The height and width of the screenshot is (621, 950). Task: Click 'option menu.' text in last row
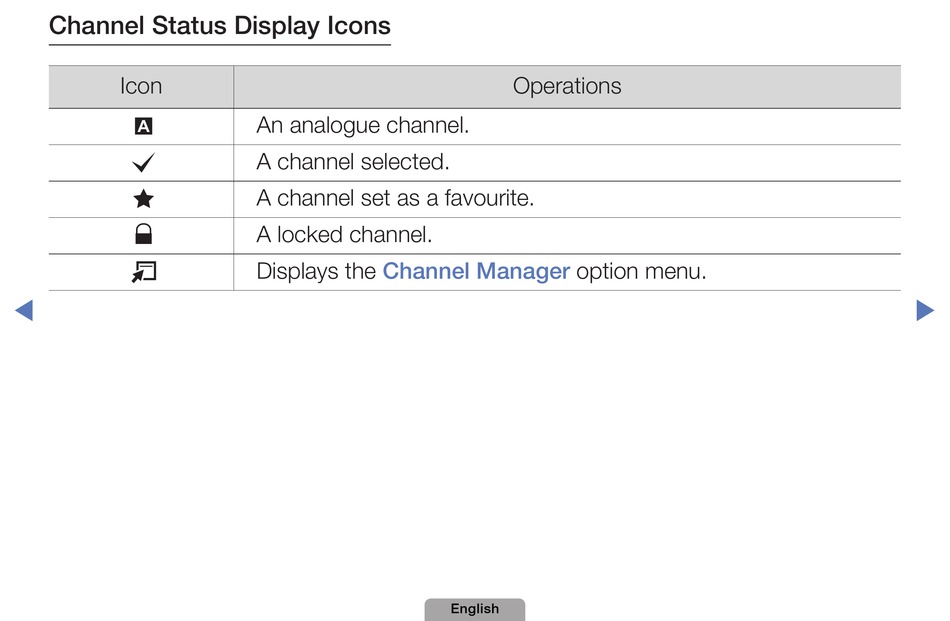point(641,271)
